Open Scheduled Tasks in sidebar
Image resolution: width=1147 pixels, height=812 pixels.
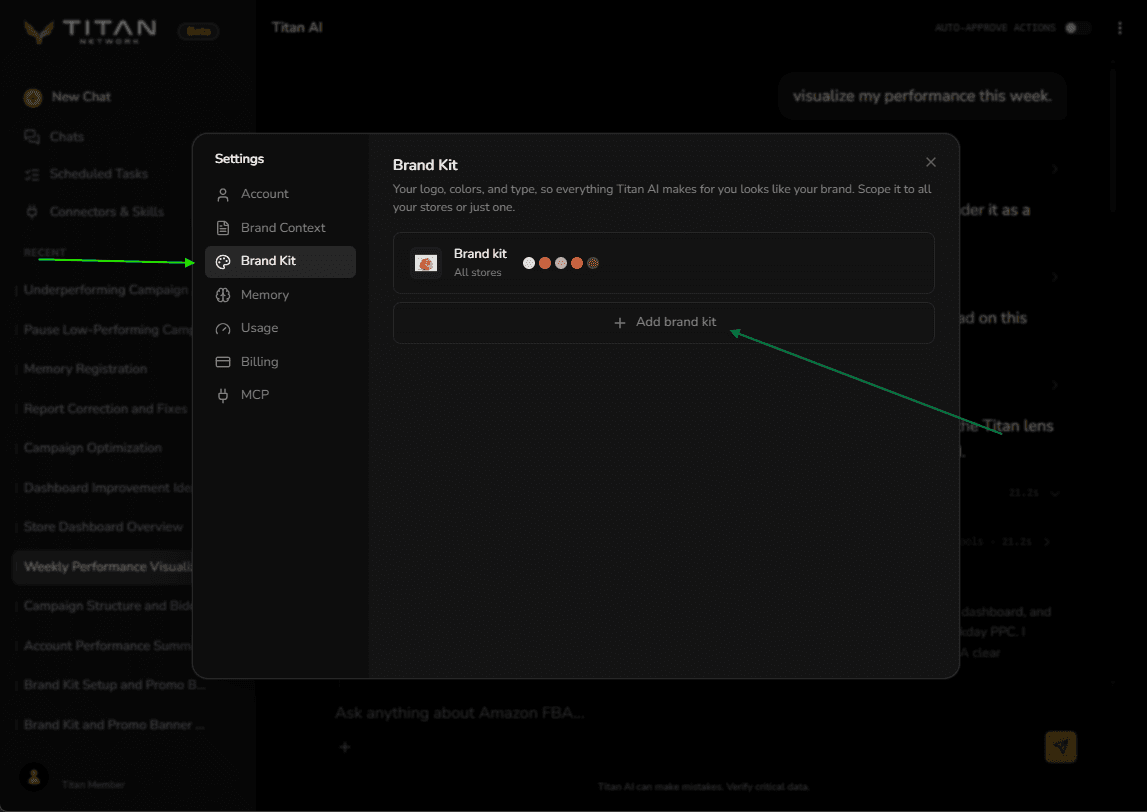[99, 174]
